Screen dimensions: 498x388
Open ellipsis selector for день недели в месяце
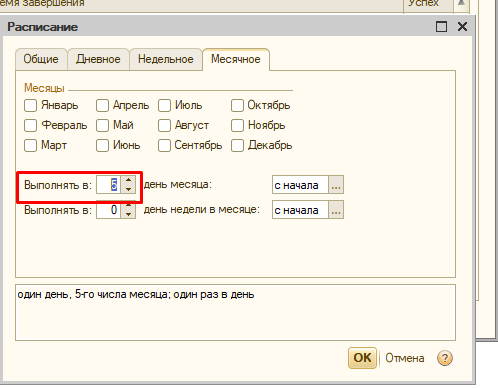click(x=336, y=210)
